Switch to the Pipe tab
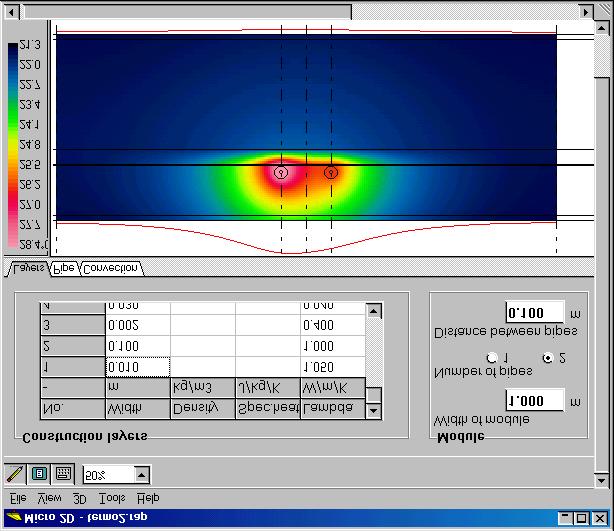 click(x=64, y=269)
